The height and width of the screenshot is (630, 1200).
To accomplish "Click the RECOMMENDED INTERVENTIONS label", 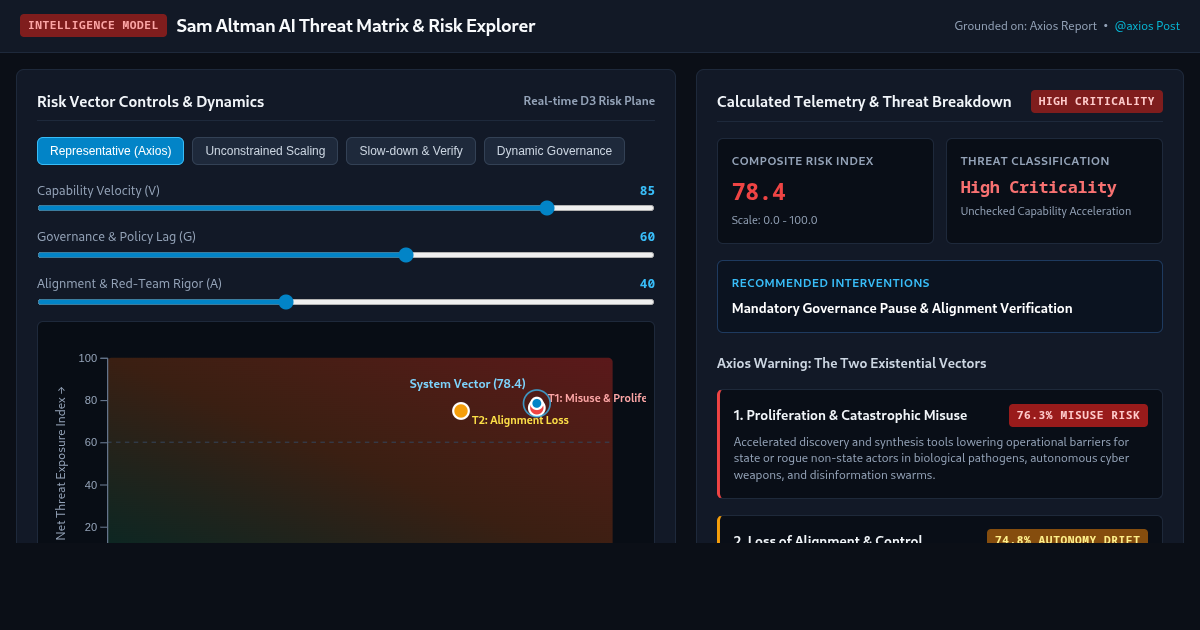I will tap(831, 283).
